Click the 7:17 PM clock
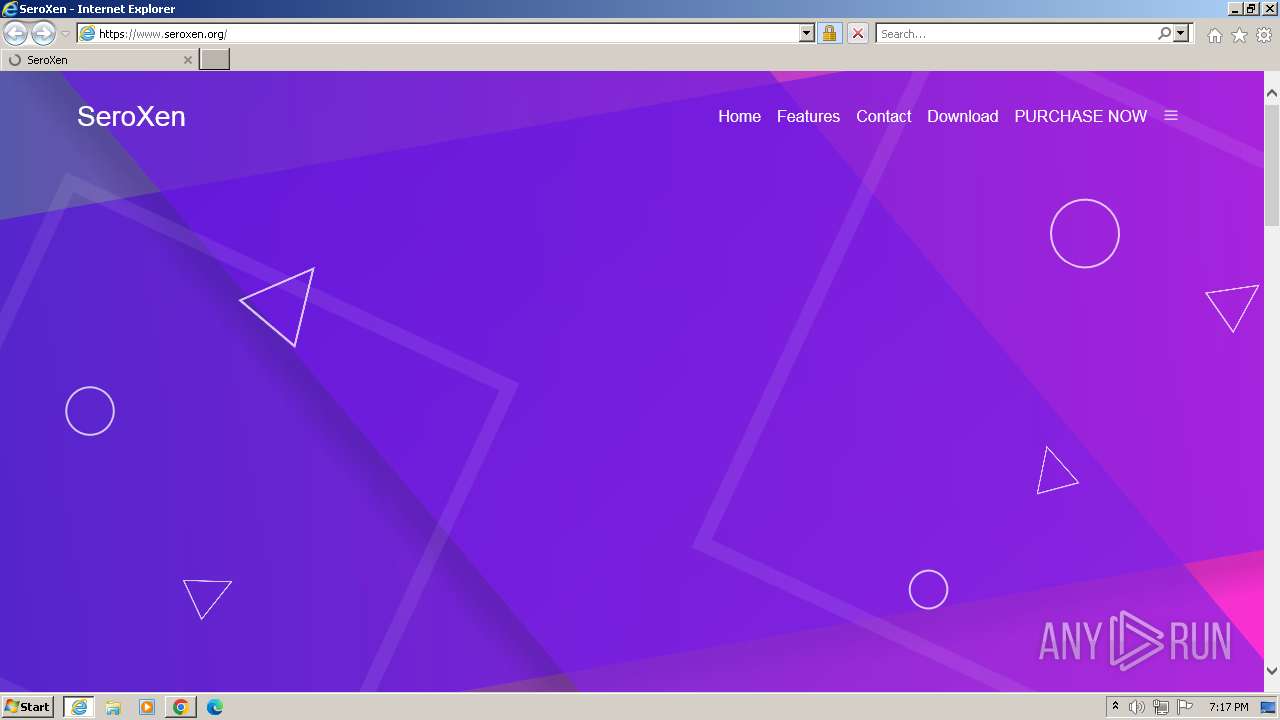The height and width of the screenshot is (720, 1280). pyautogui.click(x=1228, y=707)
